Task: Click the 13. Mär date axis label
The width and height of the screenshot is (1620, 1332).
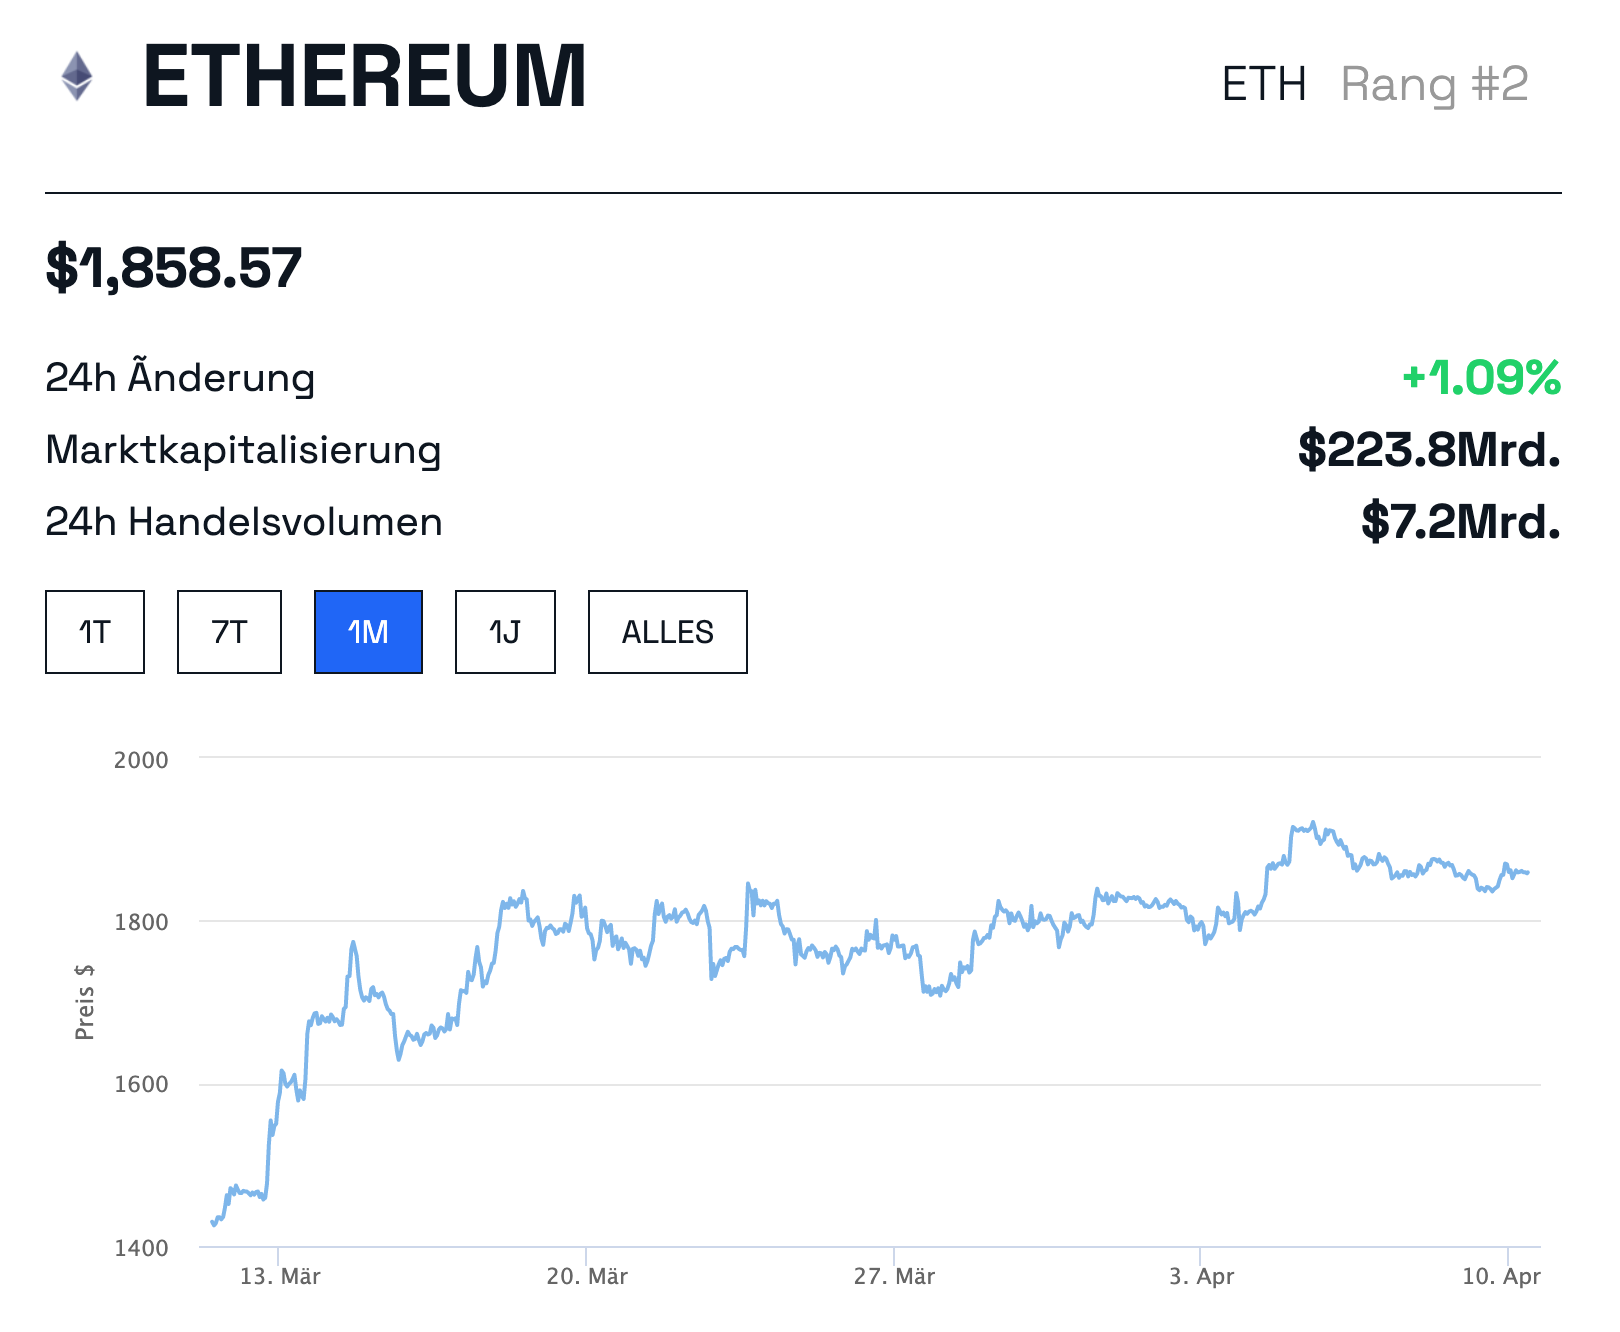Action: tap(280, 1276)
